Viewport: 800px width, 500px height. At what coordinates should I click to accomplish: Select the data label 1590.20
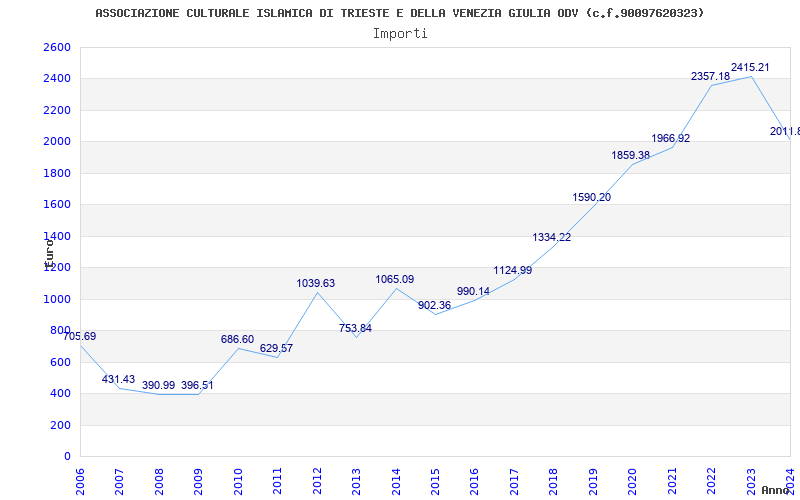click(592, 197)
